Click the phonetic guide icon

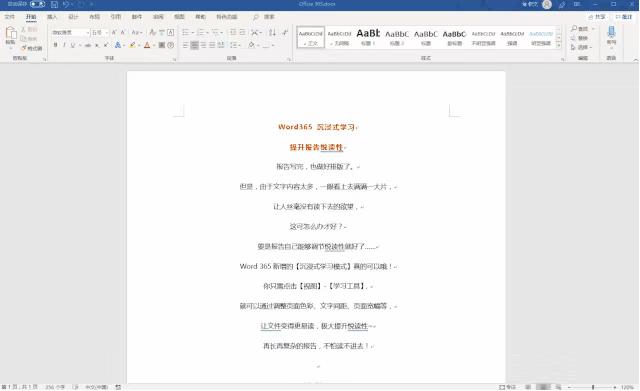tap(162, 32)
